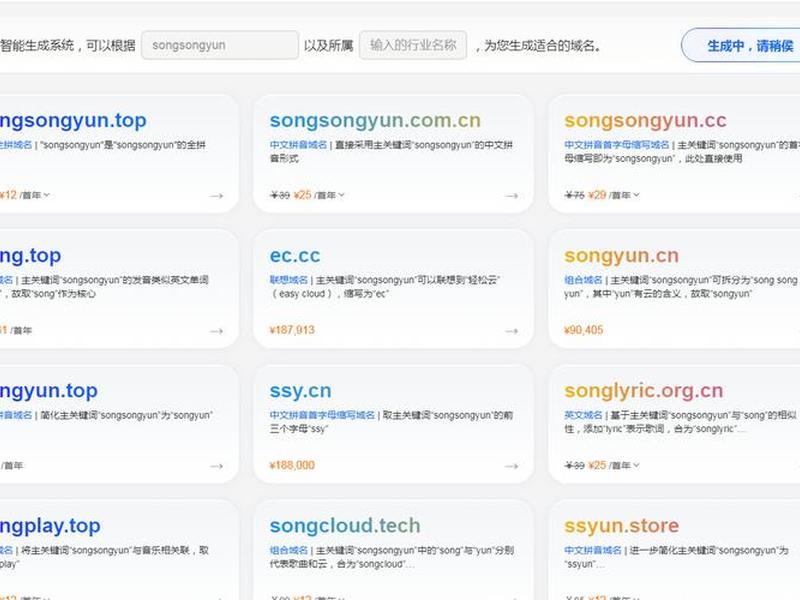Open the ssyun.store domain link
The image size is (800, 600).
pos(621,526)
